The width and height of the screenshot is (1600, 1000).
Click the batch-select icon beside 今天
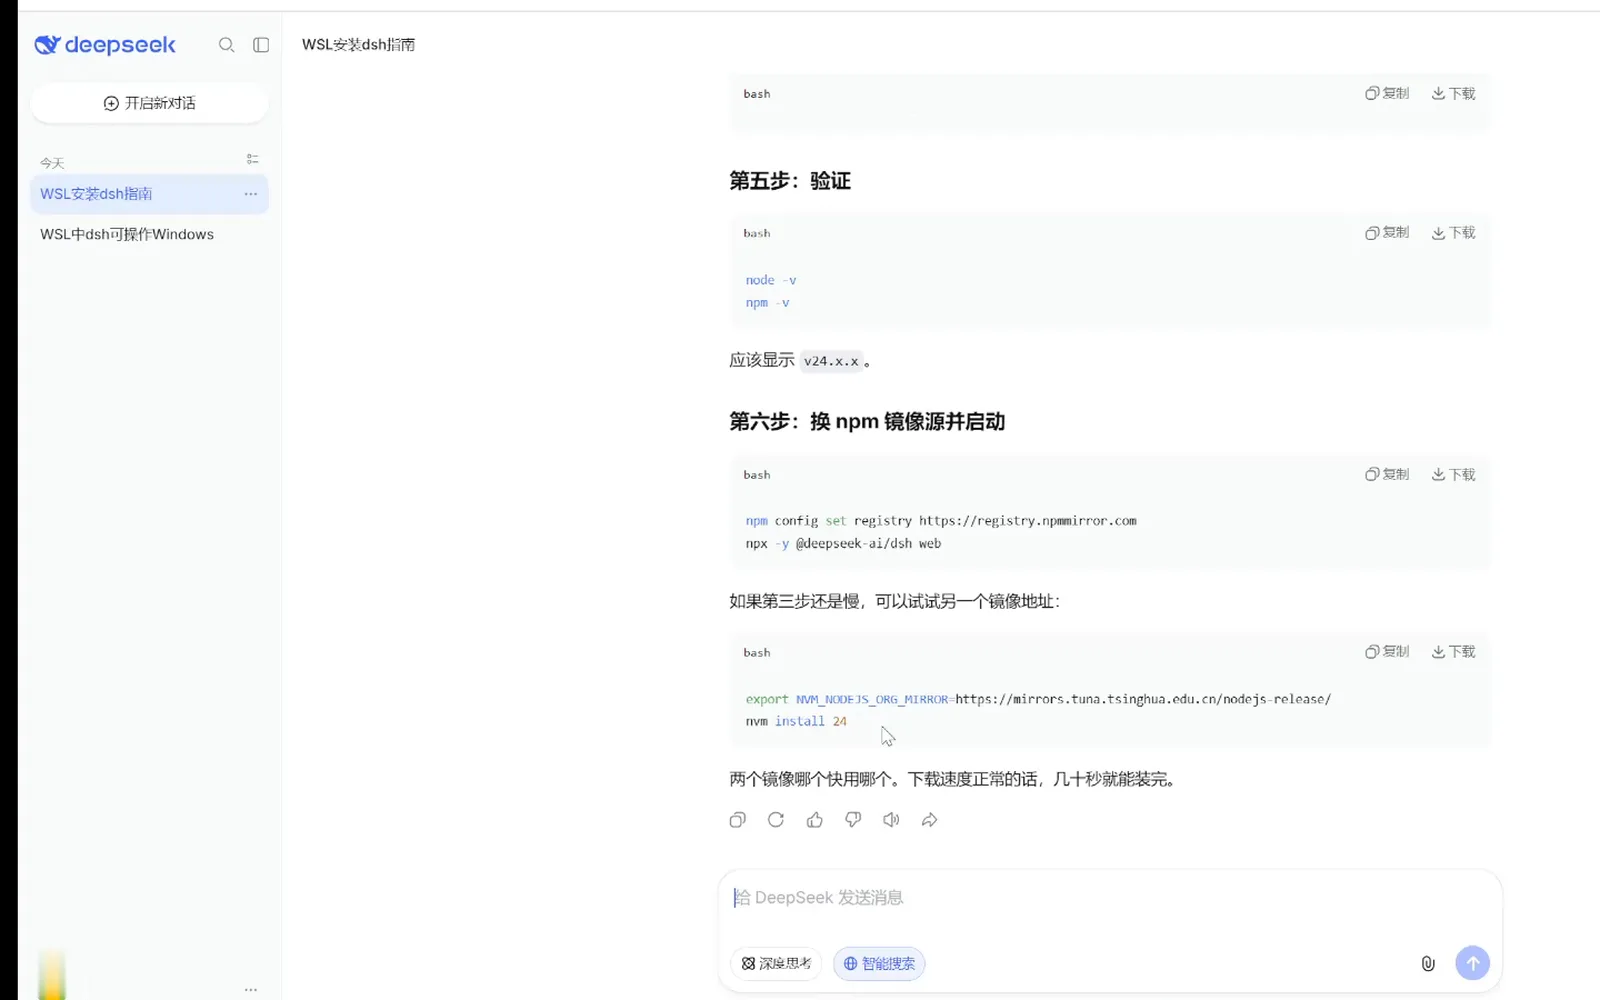[x=252, y=159]
